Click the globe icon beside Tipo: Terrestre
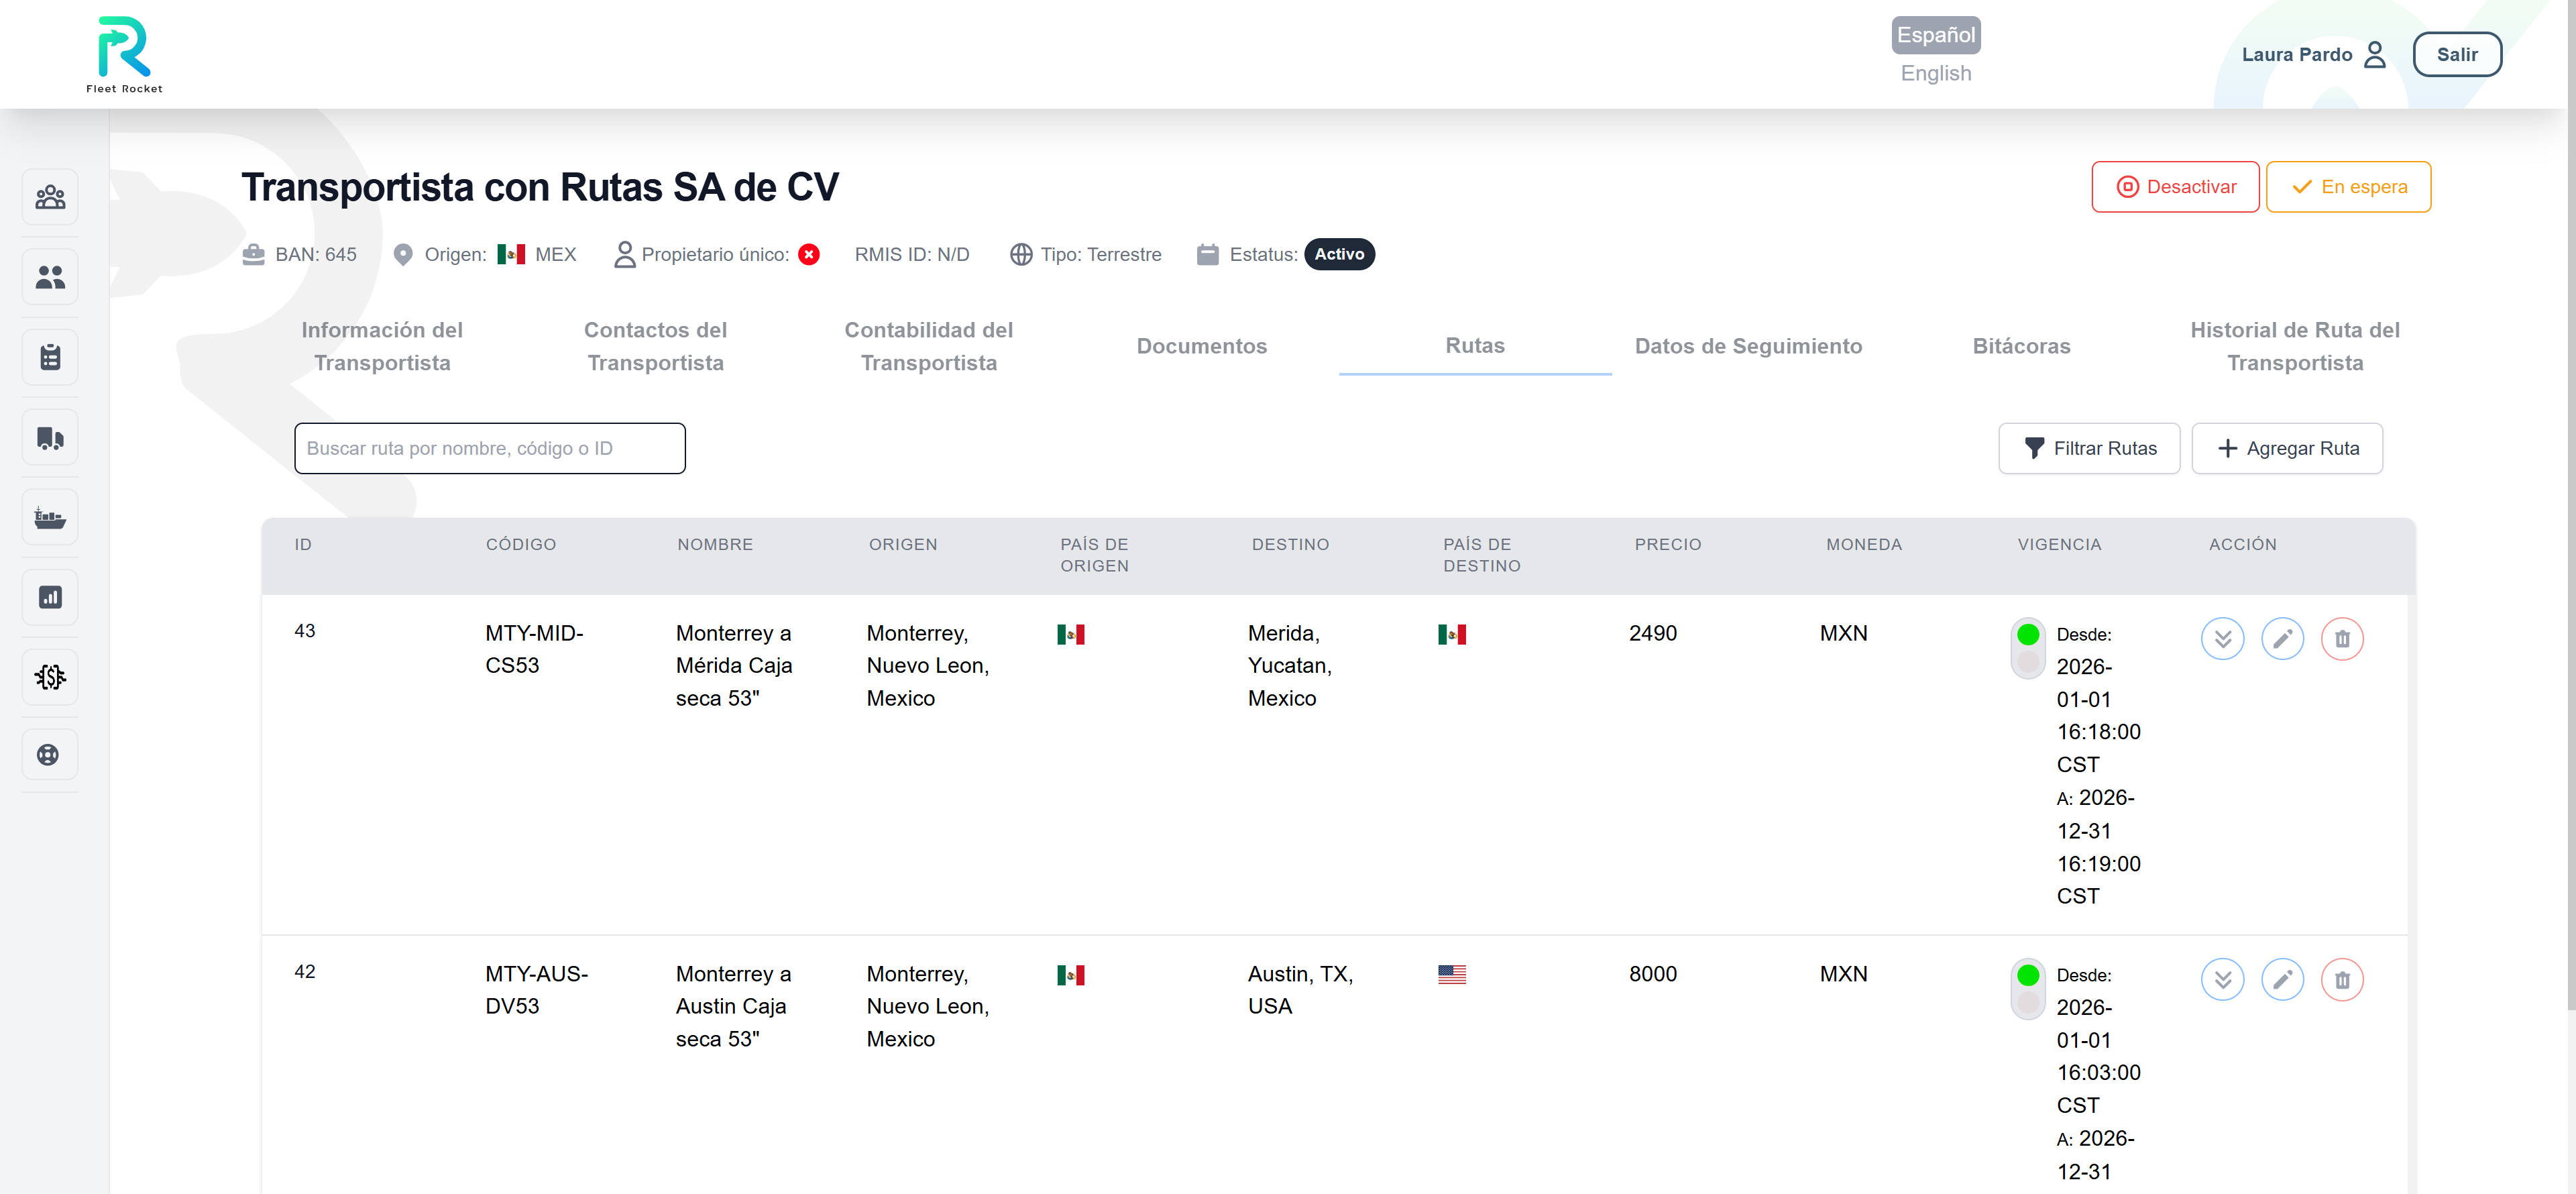 (1021, 254)
